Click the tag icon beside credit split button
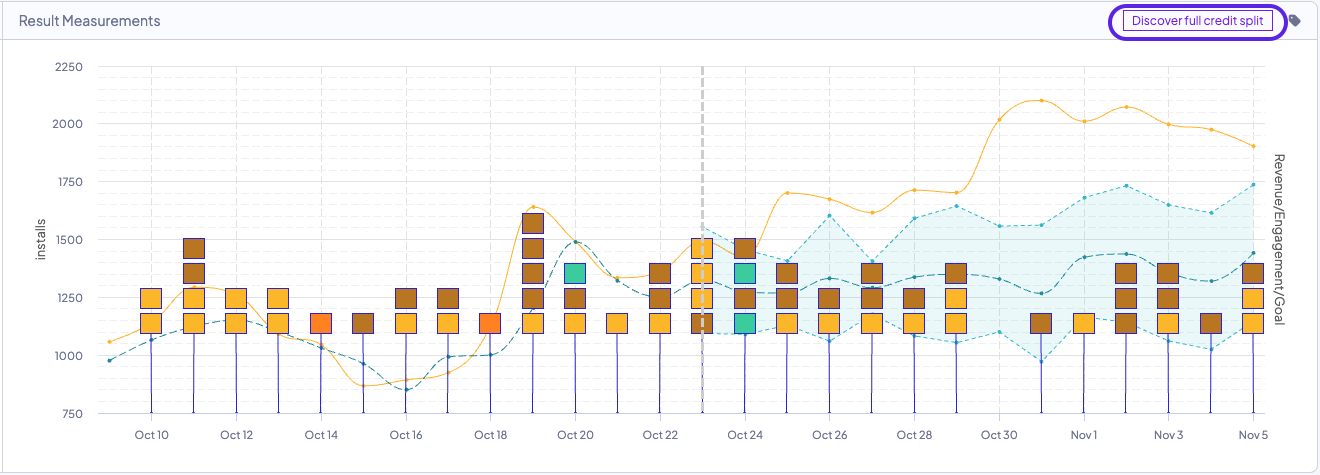The image size is (1320, 475). click(x=1294, y=21)
